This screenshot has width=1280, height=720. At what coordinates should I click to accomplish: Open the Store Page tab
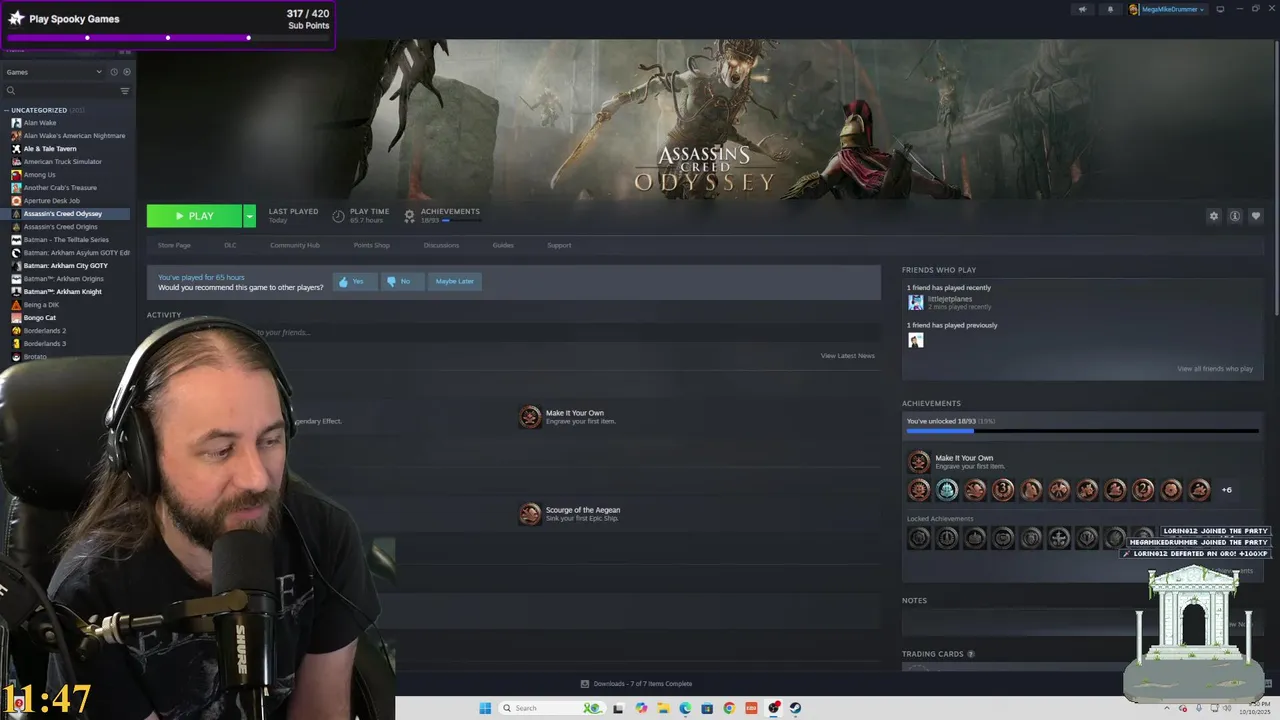174,245
